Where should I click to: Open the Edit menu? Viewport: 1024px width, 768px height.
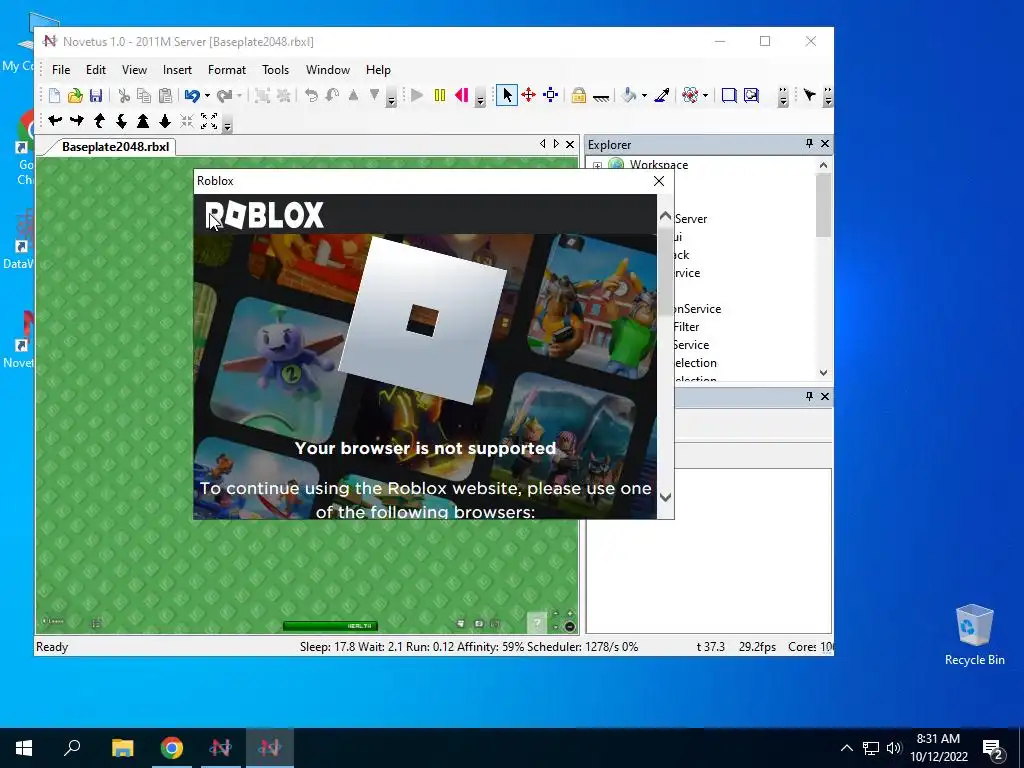coord(95,70)
